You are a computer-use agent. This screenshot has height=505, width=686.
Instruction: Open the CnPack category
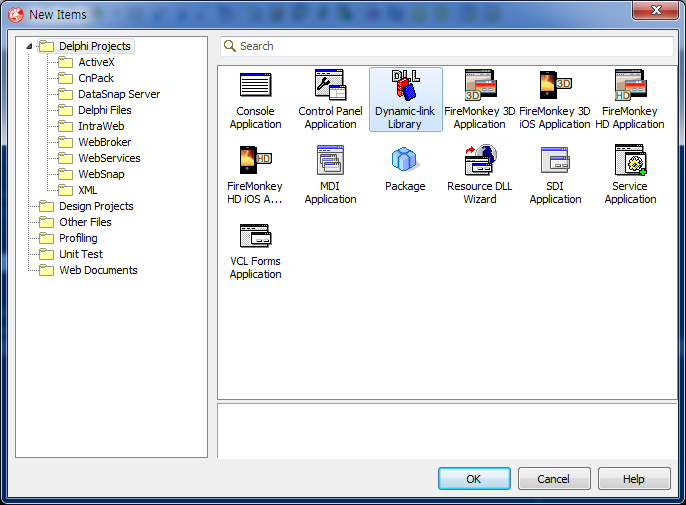(86, 78)
